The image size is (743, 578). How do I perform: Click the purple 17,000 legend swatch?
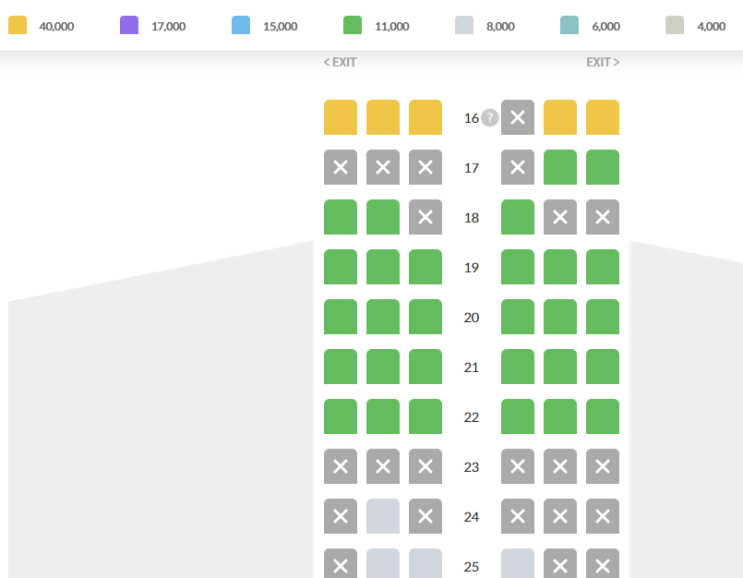[129, 26]
